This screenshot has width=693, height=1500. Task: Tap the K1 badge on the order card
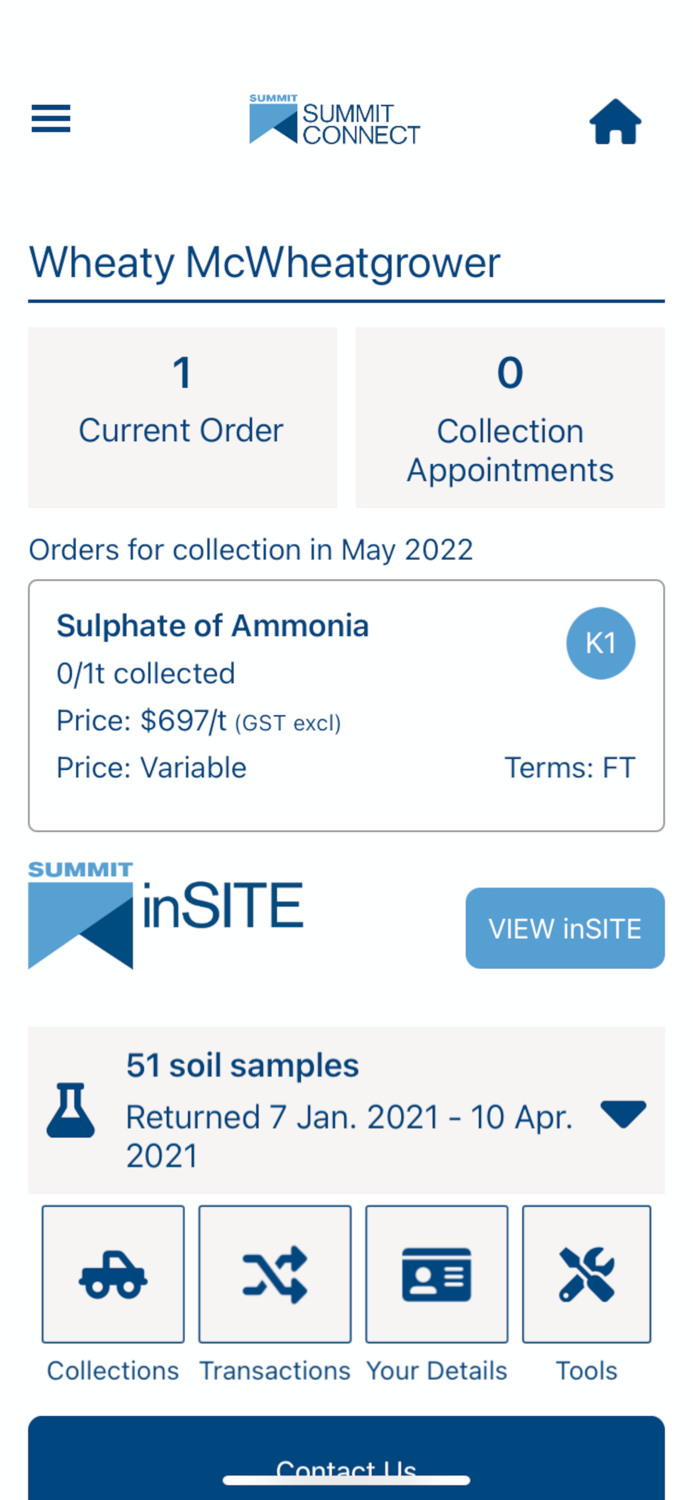(x=600, y=643)
